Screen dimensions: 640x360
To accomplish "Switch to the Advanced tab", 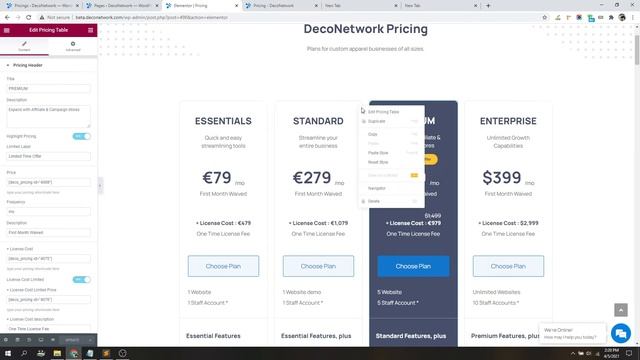I will pos(73,46).
